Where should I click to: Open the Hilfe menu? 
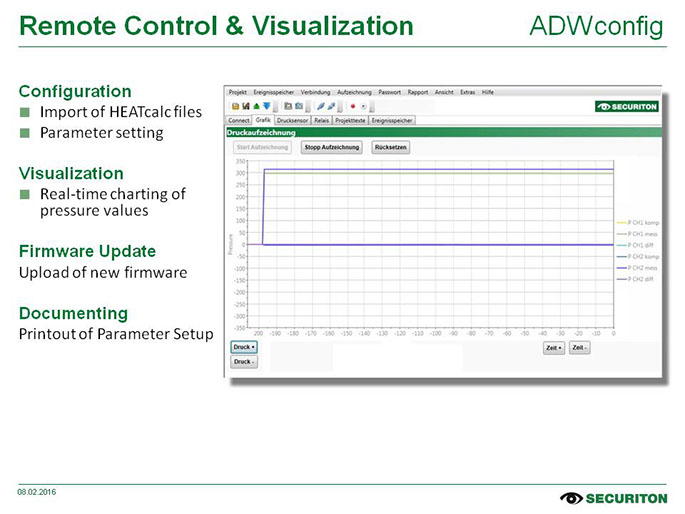point(488,91)
